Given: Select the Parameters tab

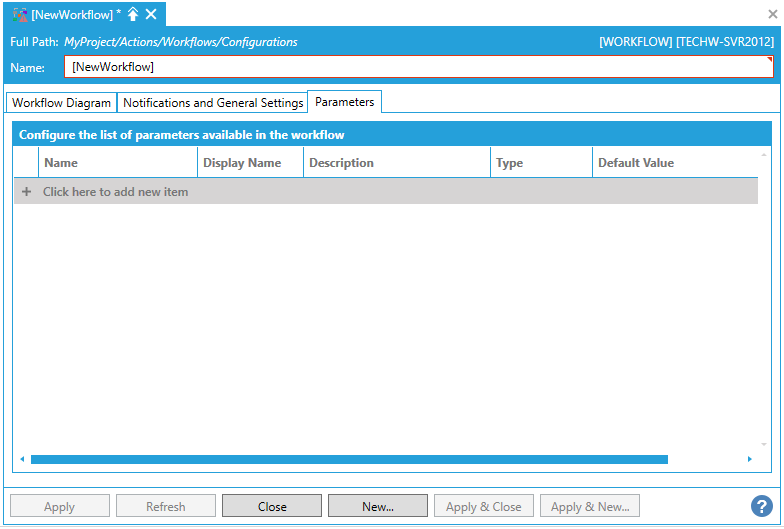Looking at the screenshot, I should click(344, 102).
